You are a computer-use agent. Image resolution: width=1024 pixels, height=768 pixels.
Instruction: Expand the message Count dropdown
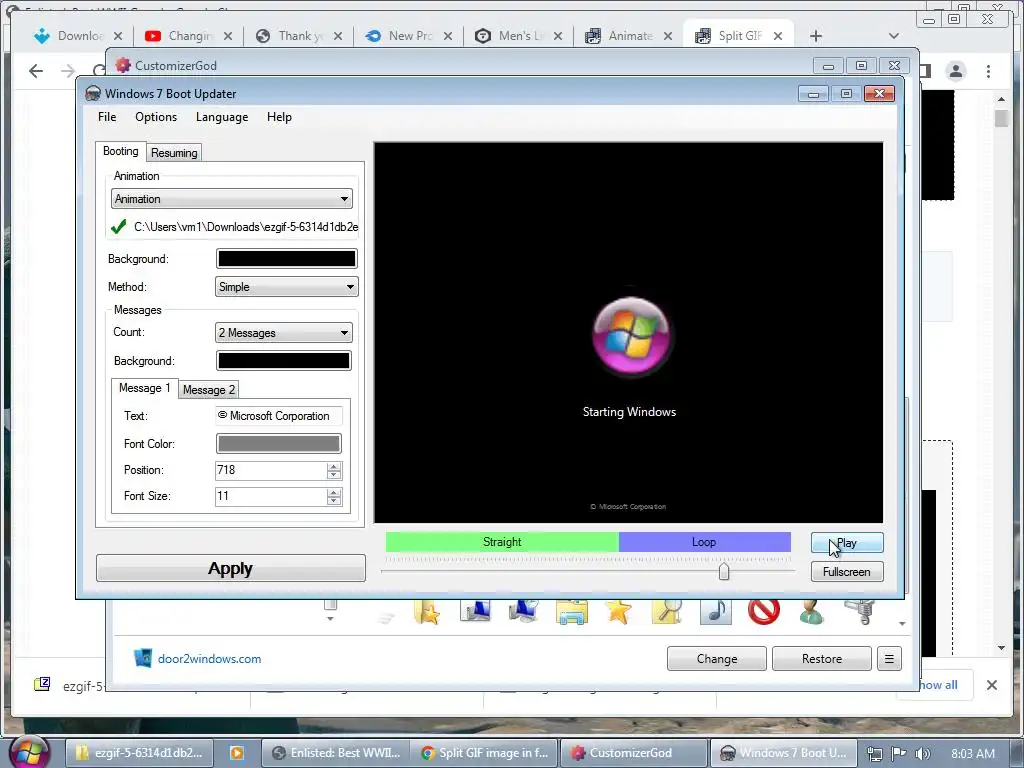pyautogui.click(x=283, y=333)
